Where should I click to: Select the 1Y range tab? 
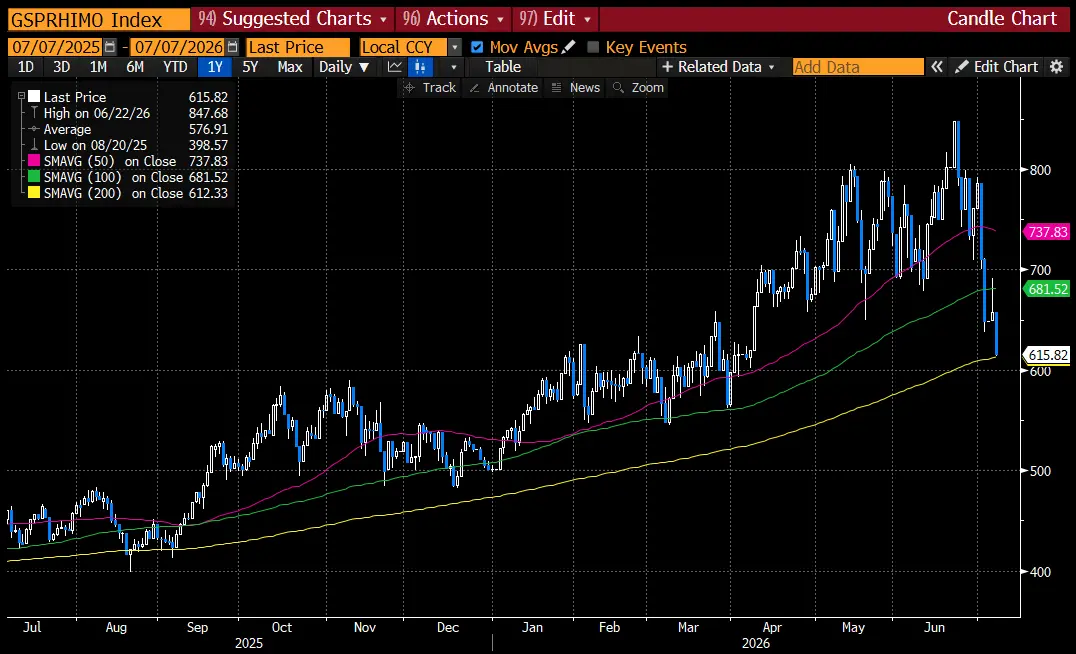pos(215,67)
